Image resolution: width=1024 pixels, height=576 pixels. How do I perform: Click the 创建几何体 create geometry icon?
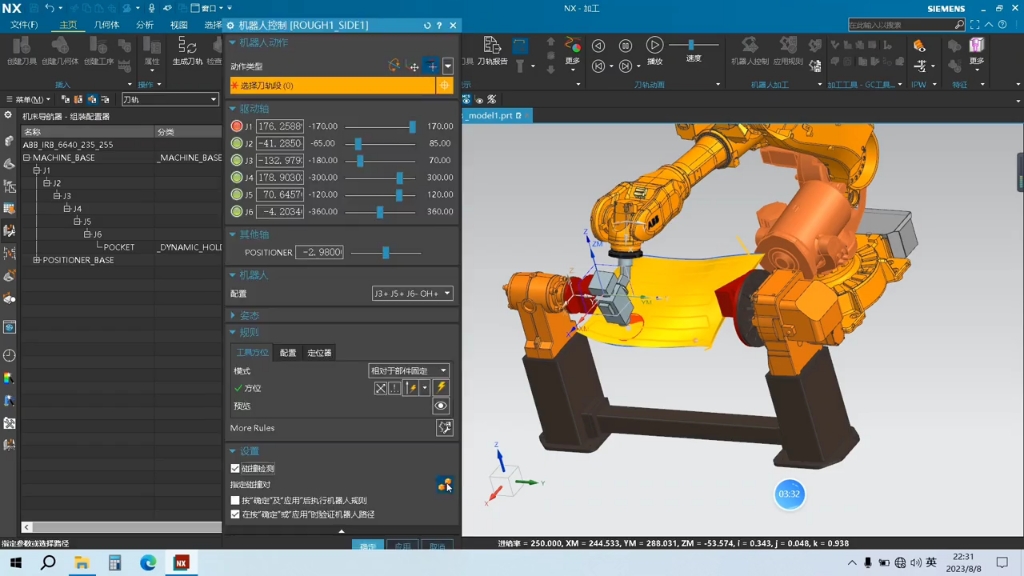60,51
